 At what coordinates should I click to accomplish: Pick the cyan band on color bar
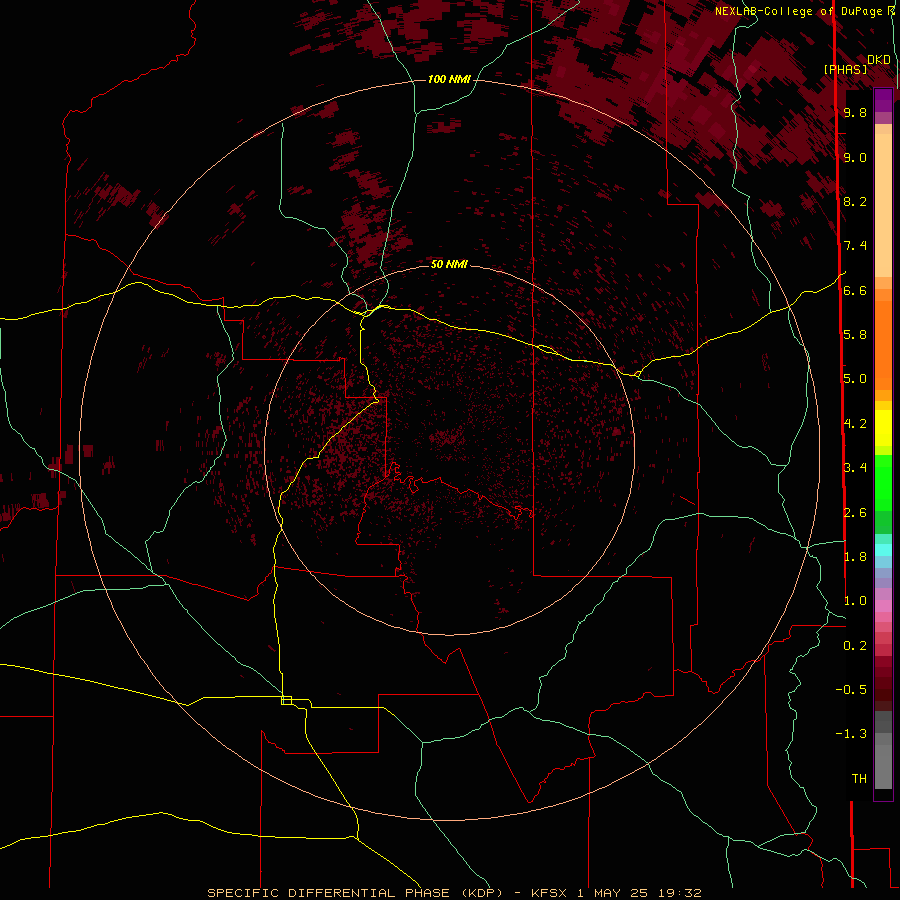coord(883,550)
